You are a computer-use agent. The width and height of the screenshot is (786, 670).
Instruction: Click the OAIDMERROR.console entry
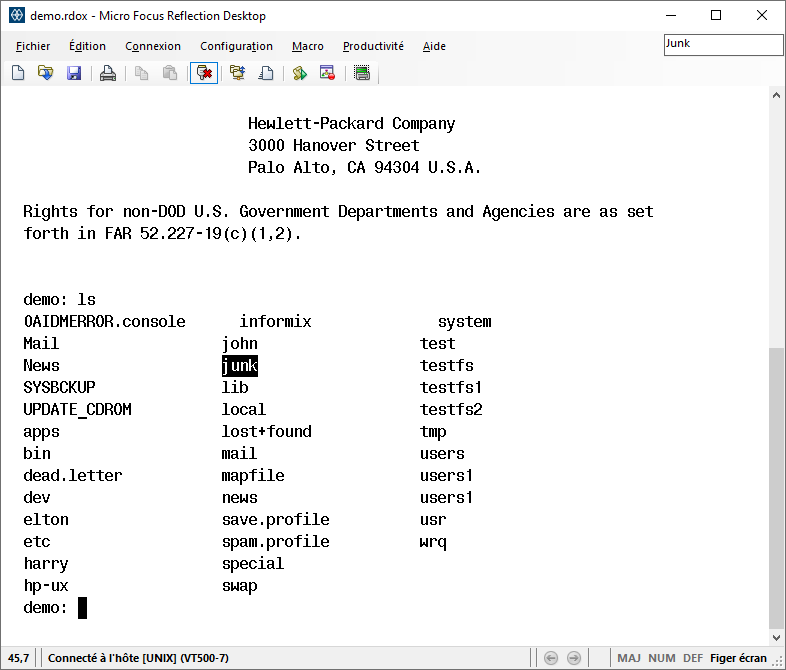tap(105, 322)
